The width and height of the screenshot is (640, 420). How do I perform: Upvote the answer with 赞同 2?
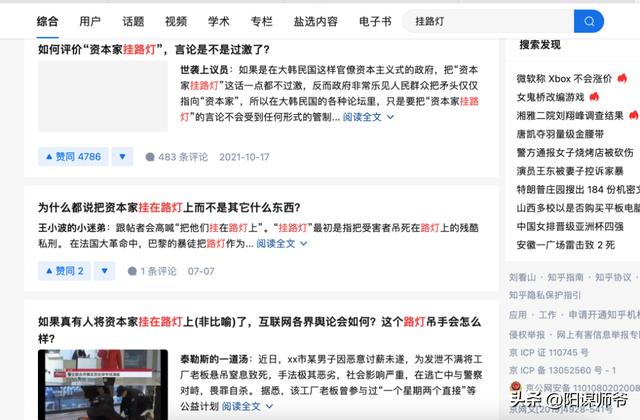pos(64,271)
